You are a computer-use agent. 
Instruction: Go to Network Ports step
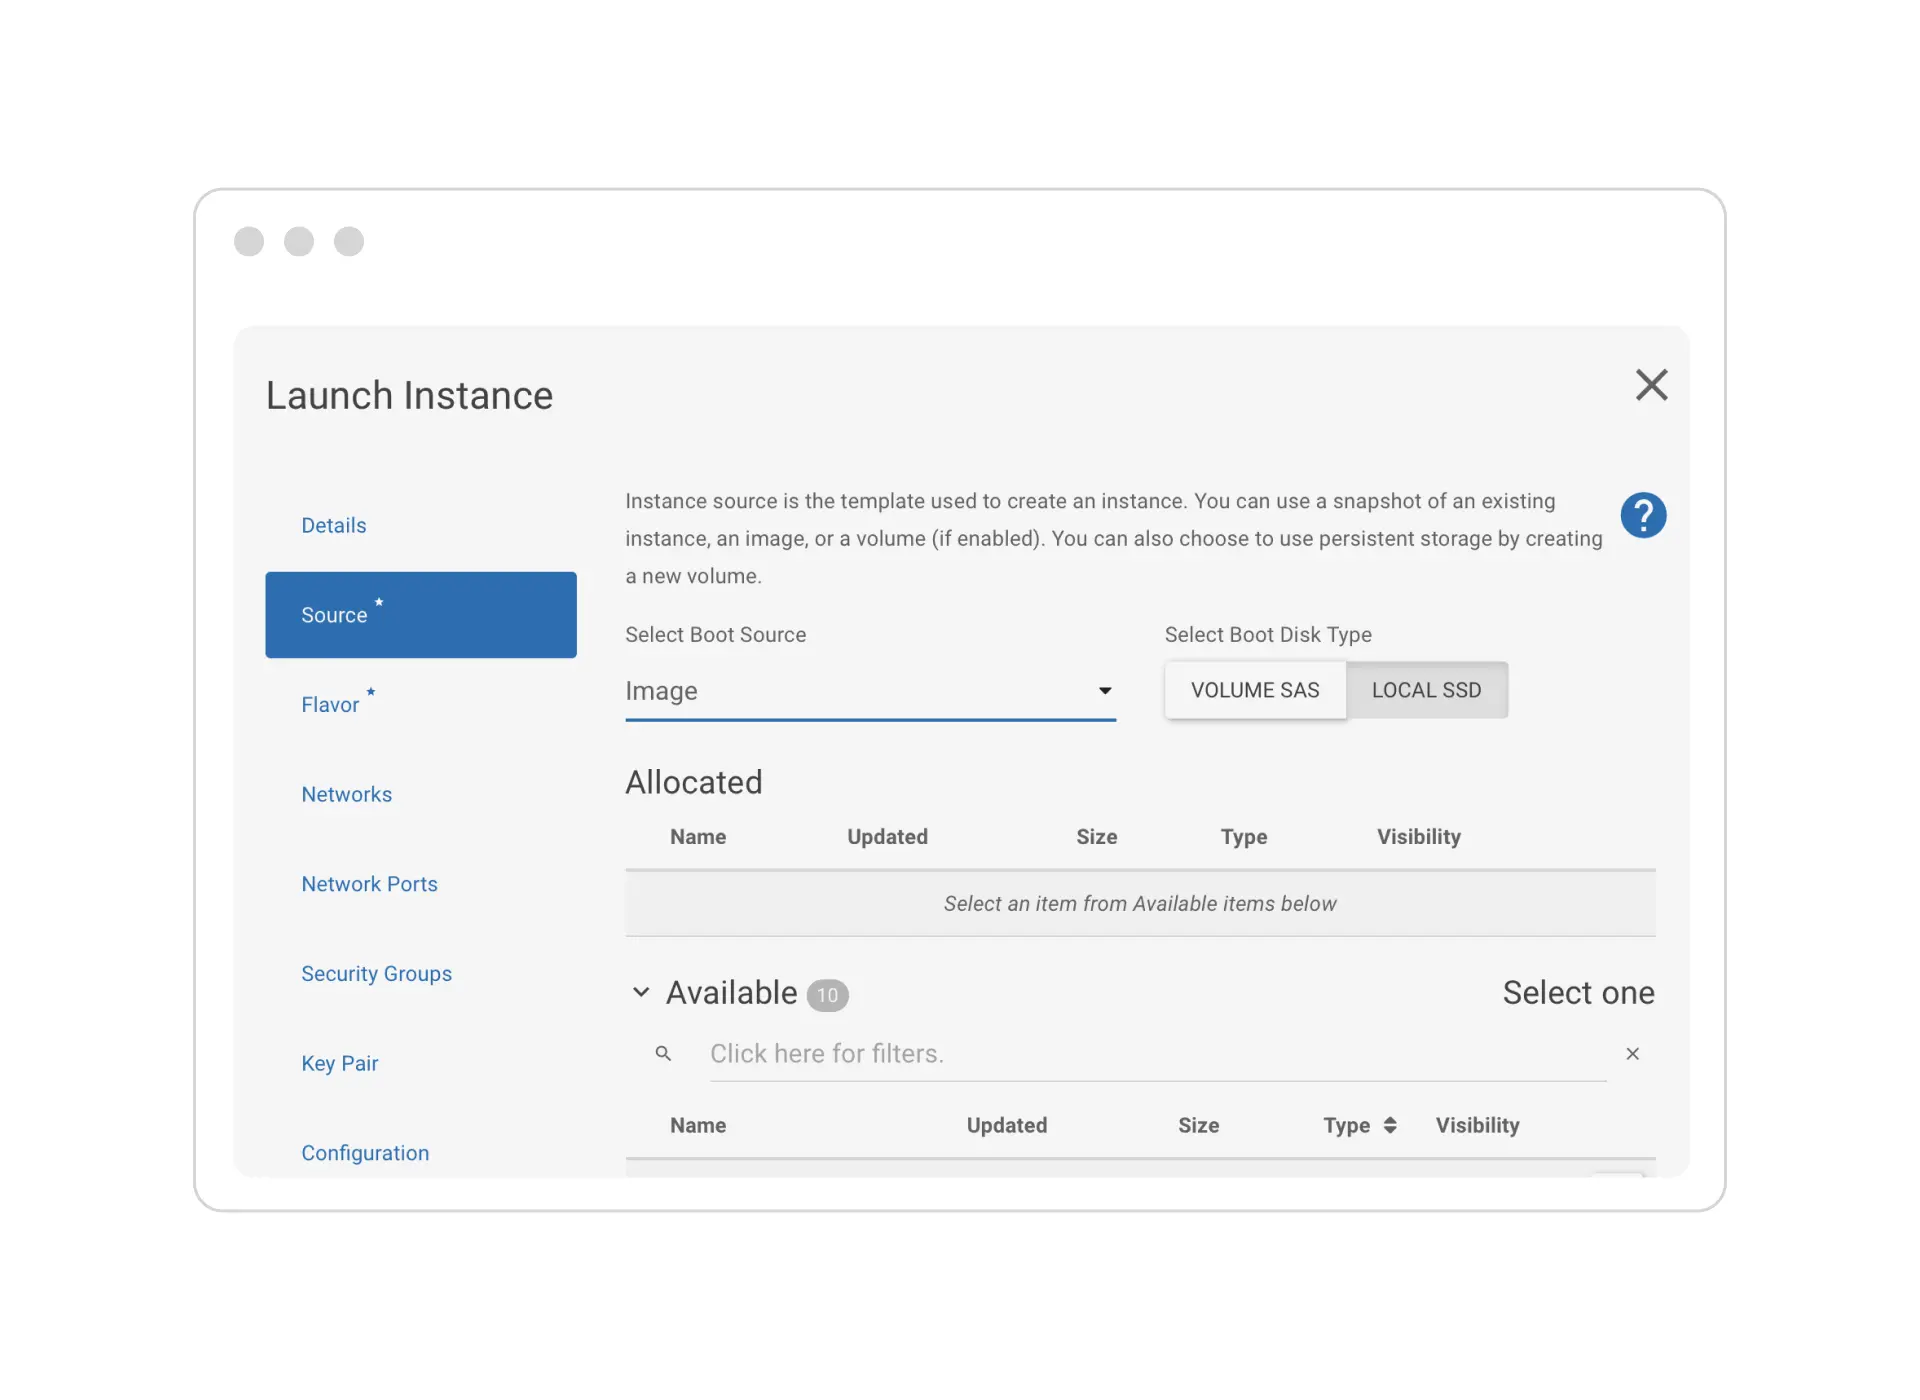click(370, 884)
